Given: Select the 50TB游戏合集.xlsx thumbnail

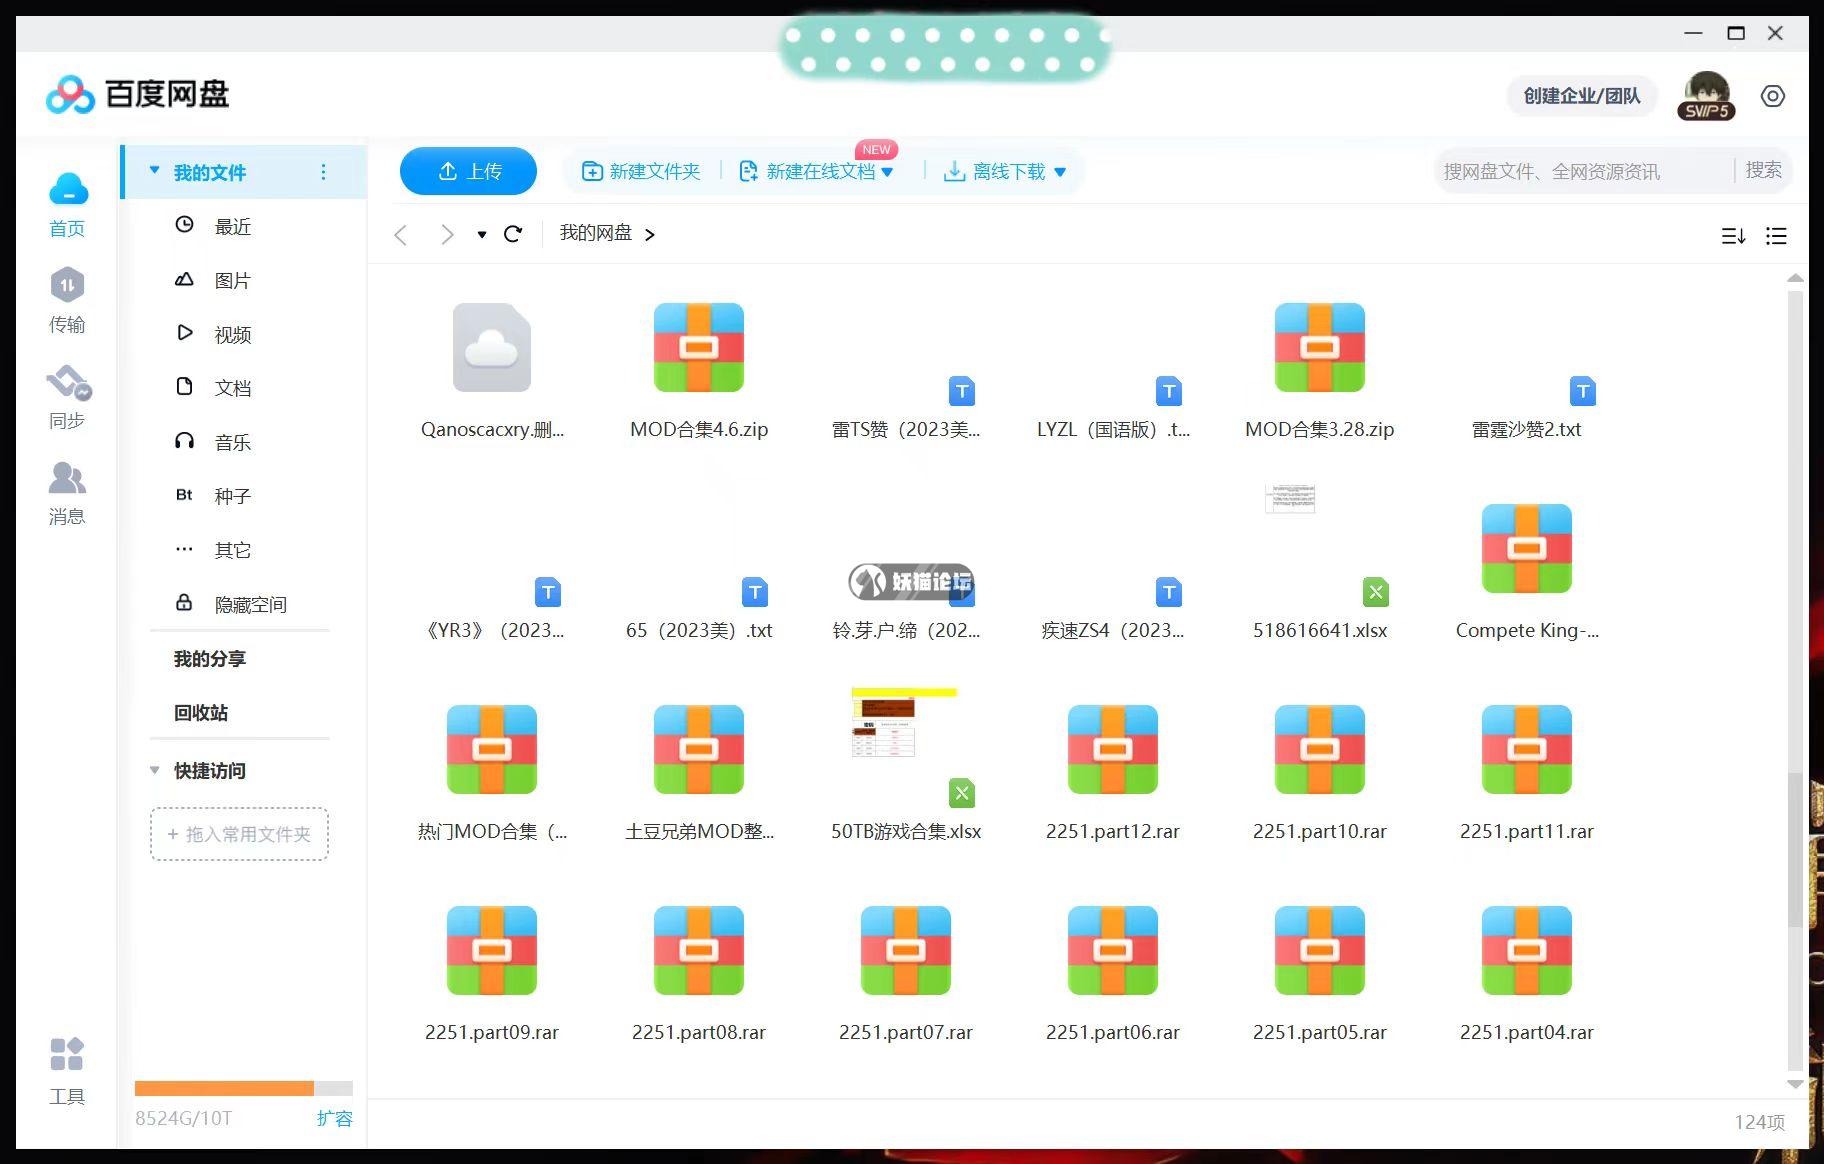Looking at the screenshot, I should pyautogui.click(x=904, y=721).
